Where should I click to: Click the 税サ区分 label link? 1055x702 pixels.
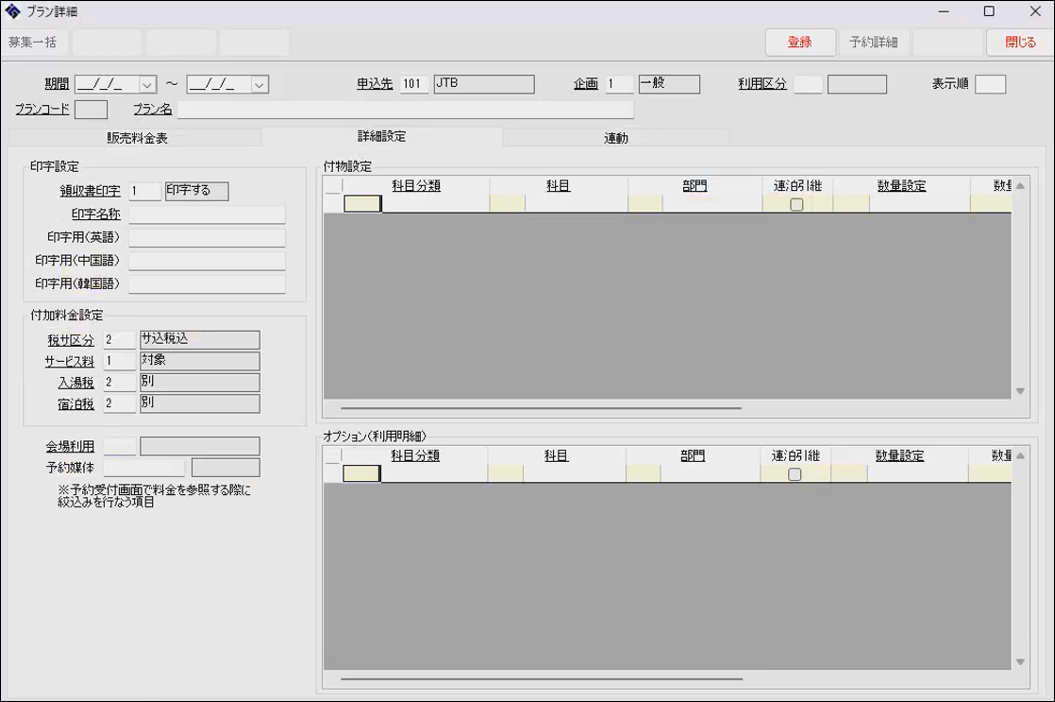[70, 341]
